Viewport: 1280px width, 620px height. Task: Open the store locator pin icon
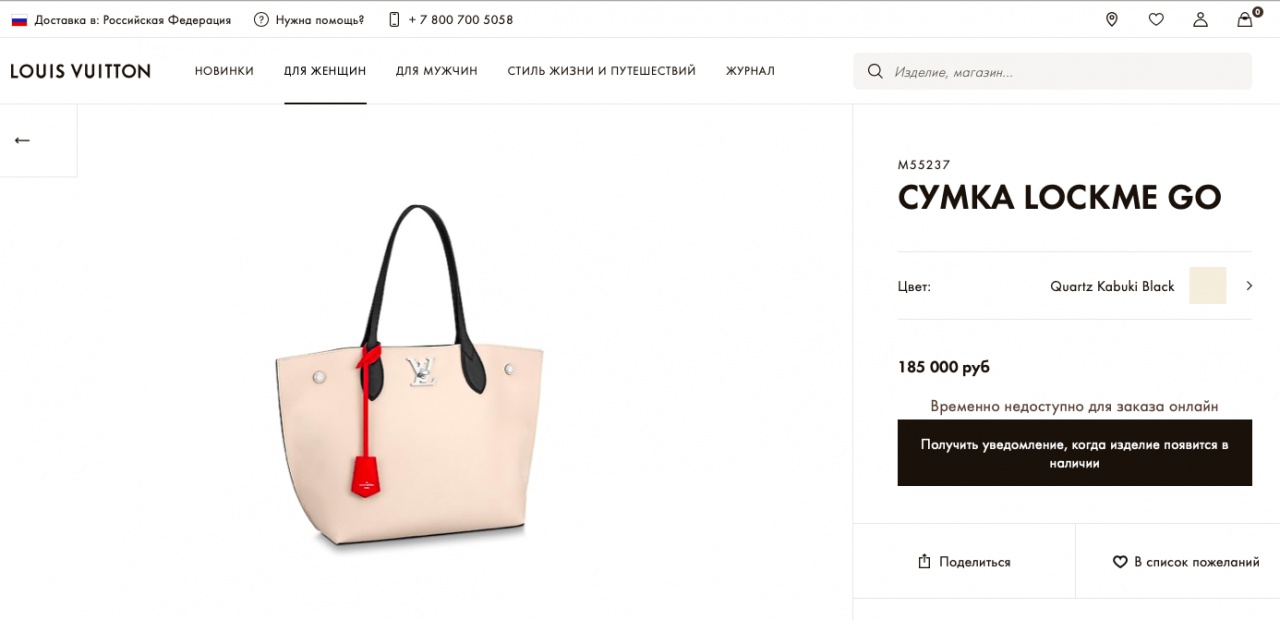pyautogui.click(x=1111, y=19)
